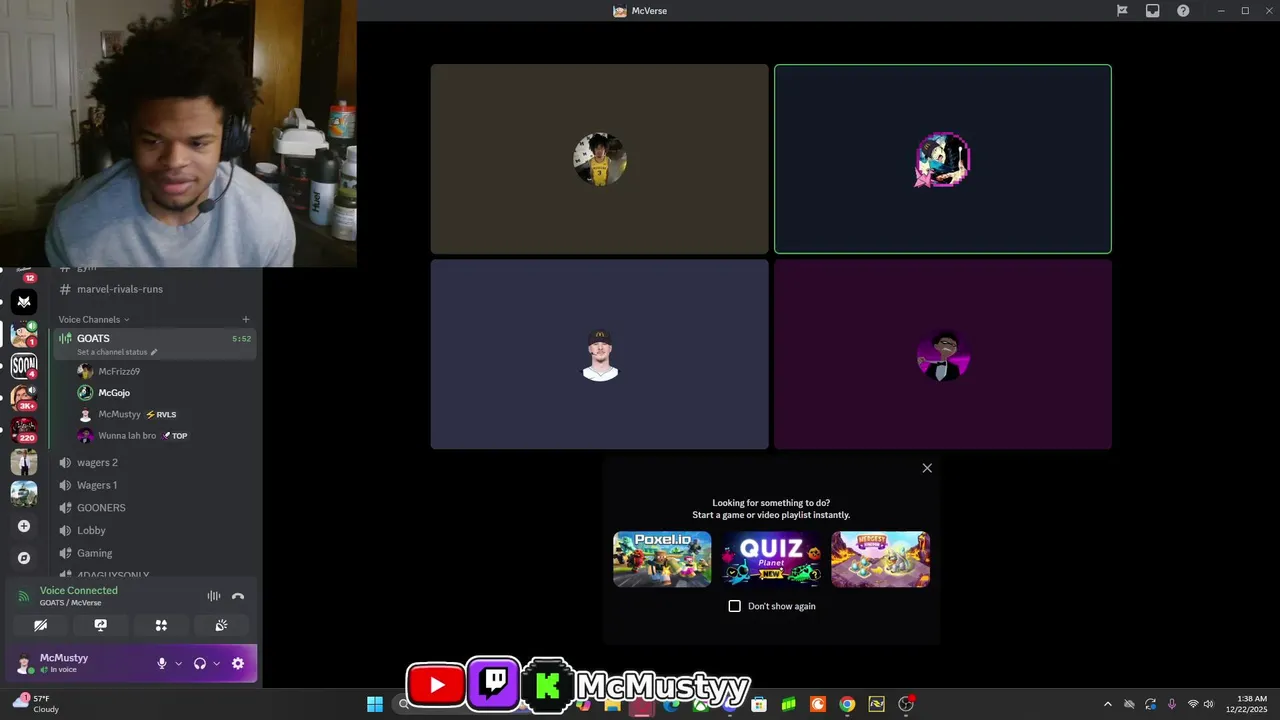
Task: Open the weather widget showing 57°F
Action: click(35, 704)
